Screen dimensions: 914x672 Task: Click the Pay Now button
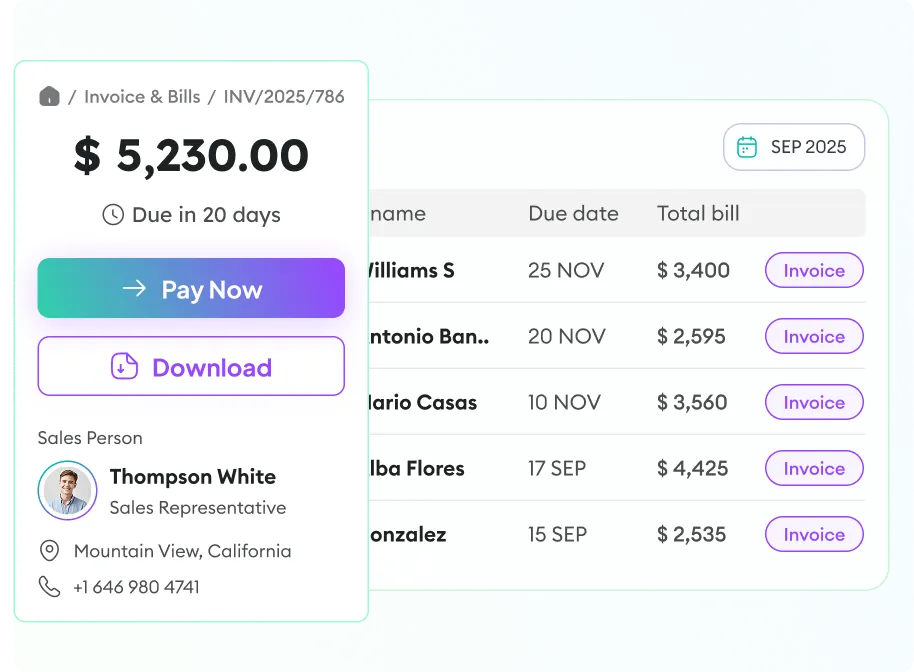tap(191, 288)
